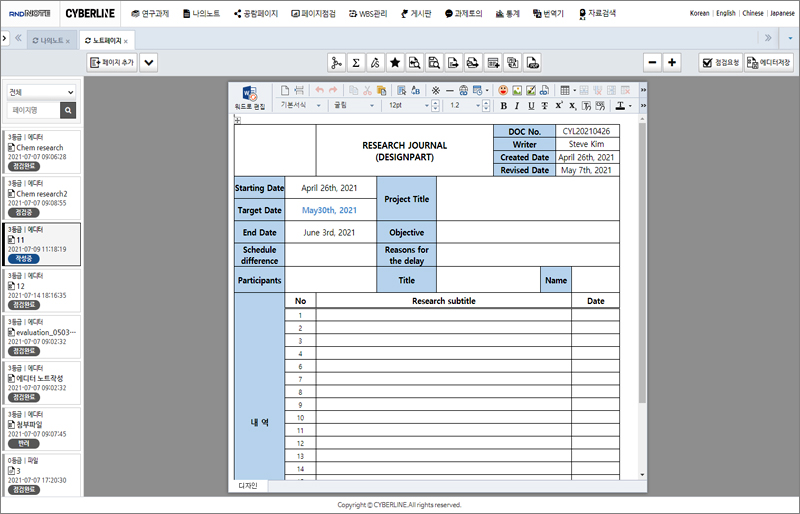The image size is (800, 514).
Task: Click the Bold formatting button
Action: pos(503,105)
